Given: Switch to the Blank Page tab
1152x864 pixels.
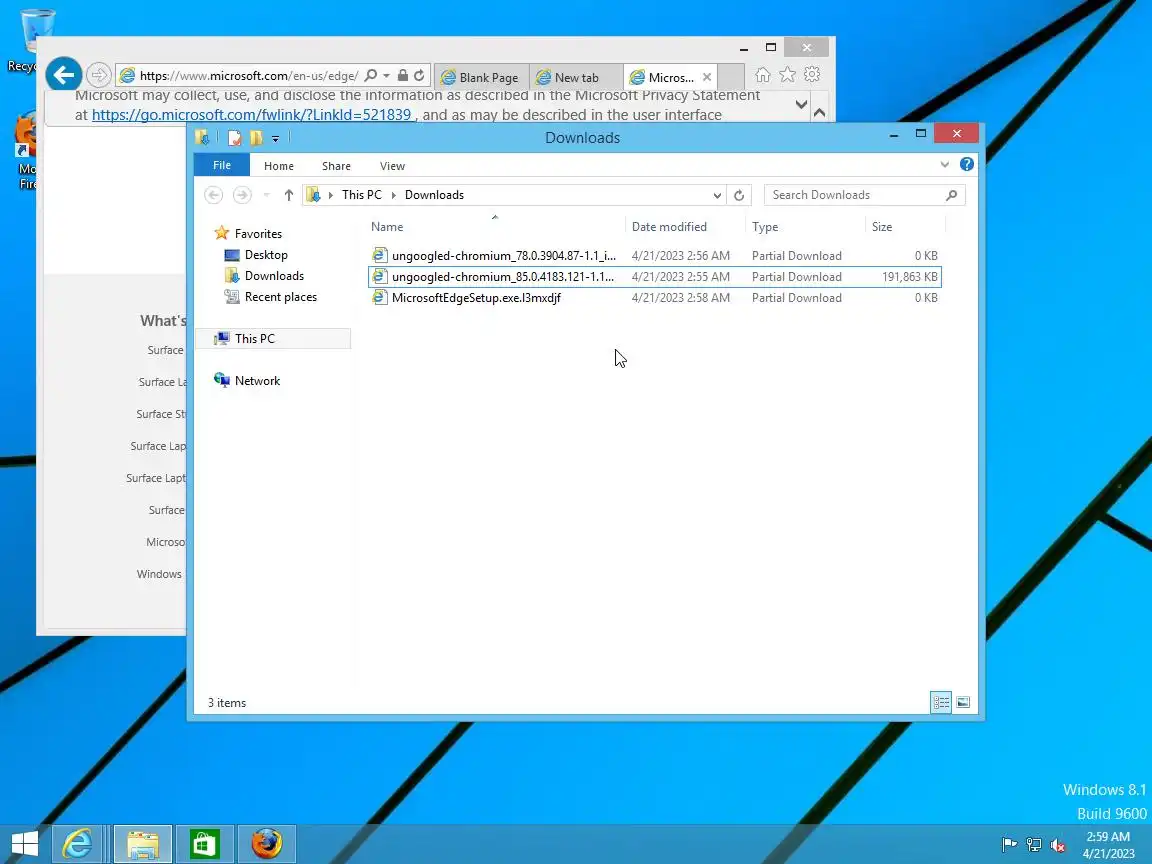Looking at the screenshot, I should point(481,77).
